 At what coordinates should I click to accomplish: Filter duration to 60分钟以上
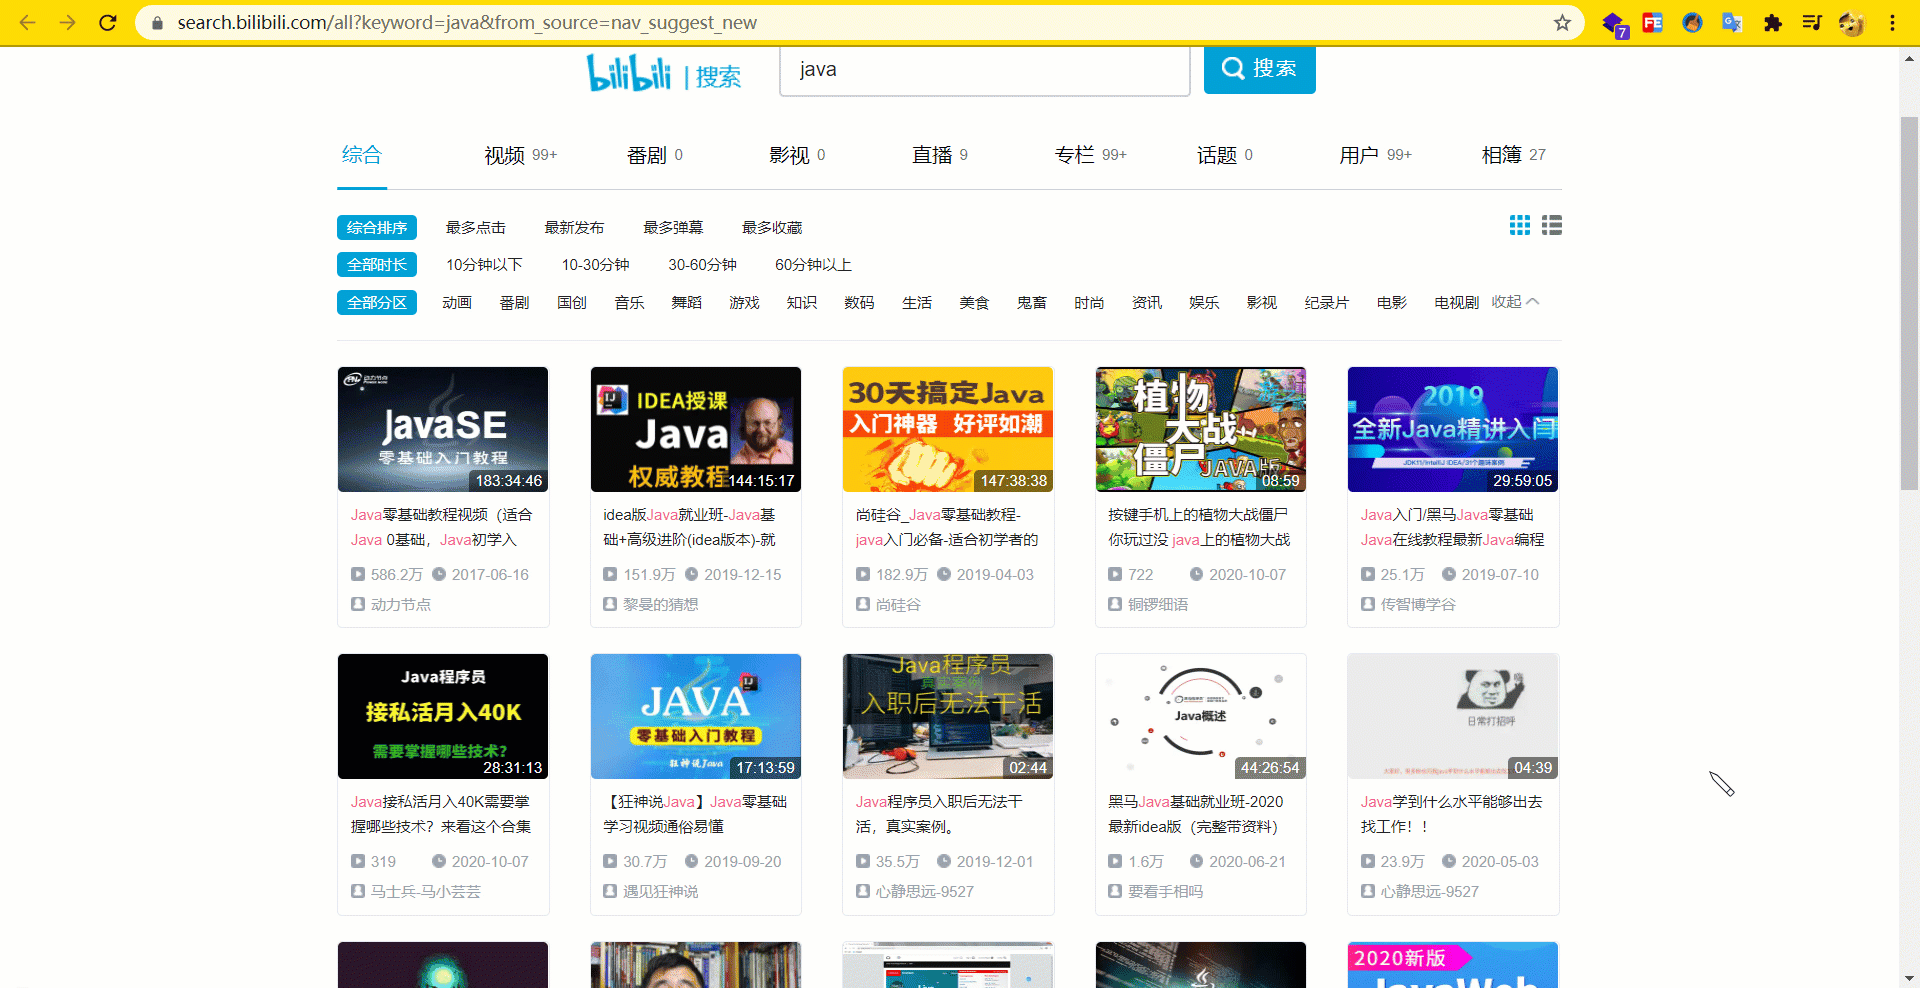coord(813,265)
